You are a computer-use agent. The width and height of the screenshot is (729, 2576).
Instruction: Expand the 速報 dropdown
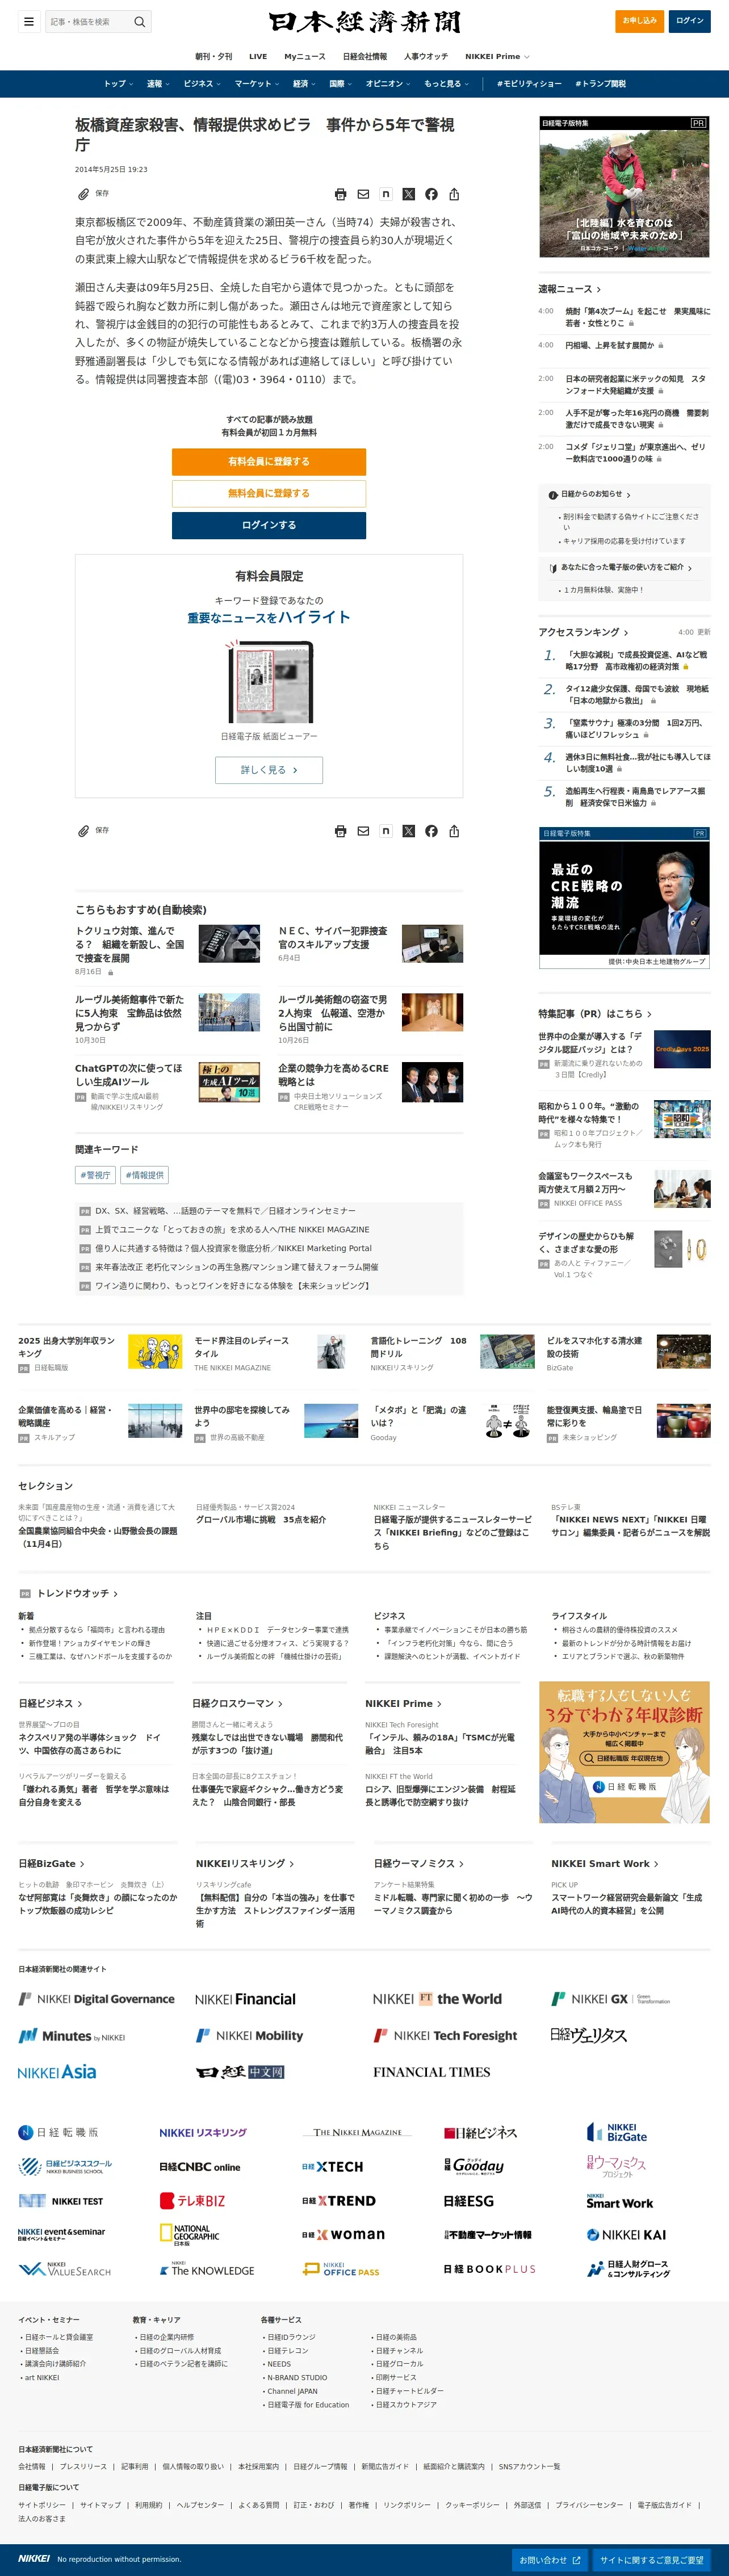click(x=157, y=84)
